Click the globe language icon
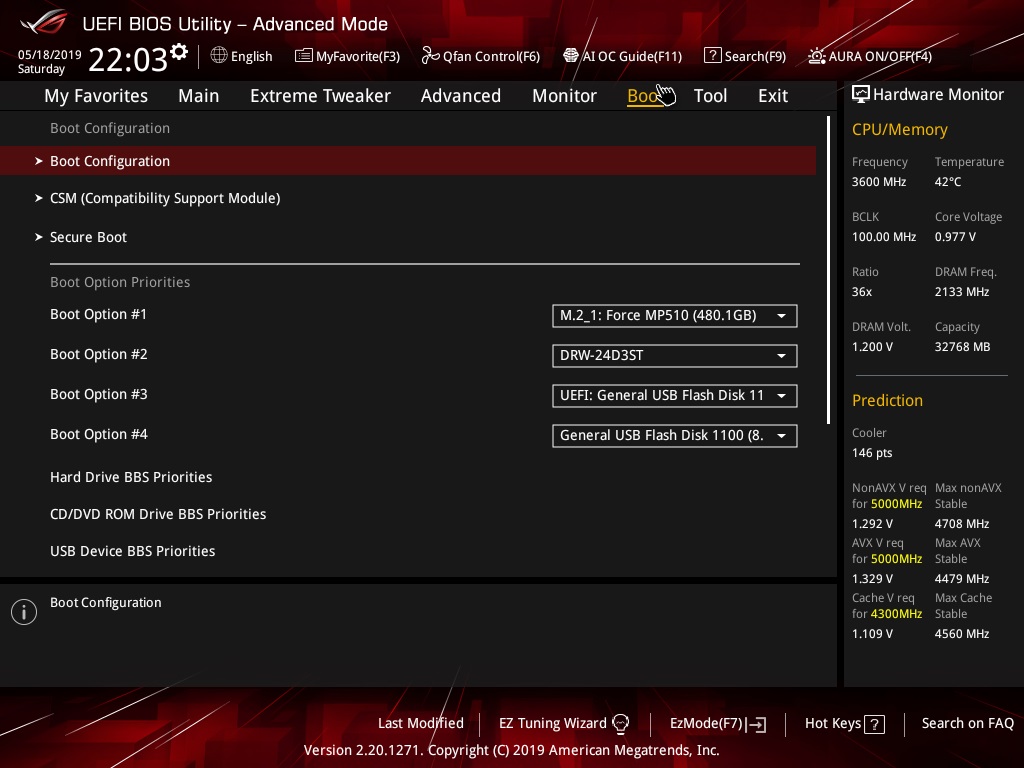Image resolution: width=1024 pixels, height=768 pixels. point(219,56)
